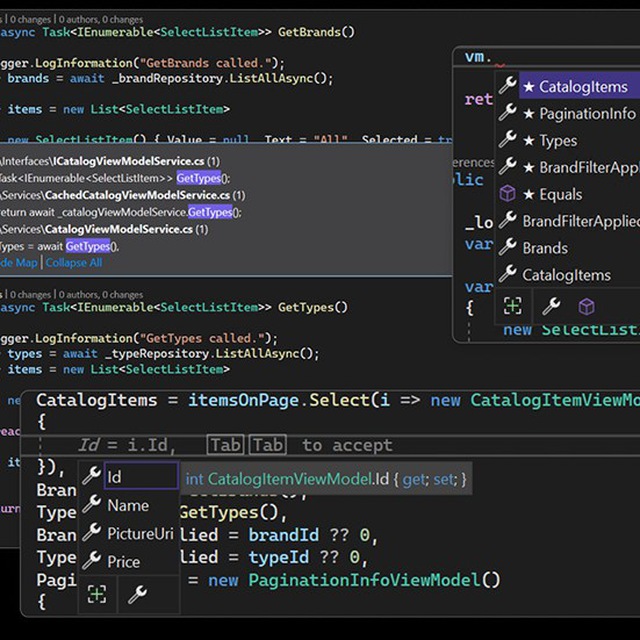Viewport: 640px width, 640px height.
Task: Toggle target-typed filter below the Price suggestion
Action: [x=97, y=594]
